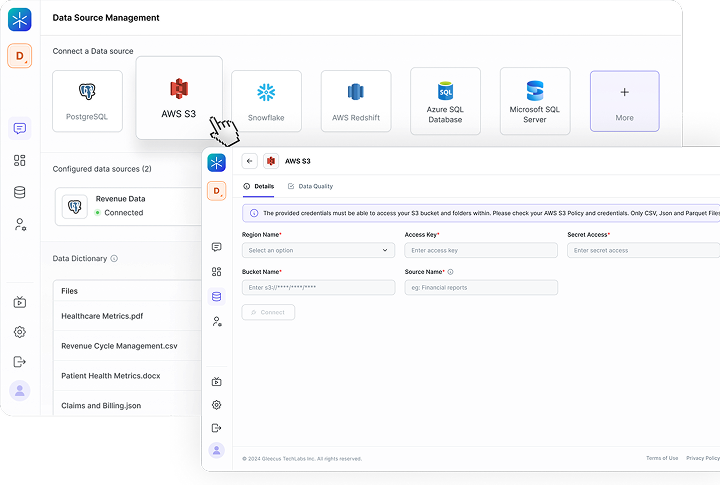Click the AWS S3 data source card

(x=179, y=96)
